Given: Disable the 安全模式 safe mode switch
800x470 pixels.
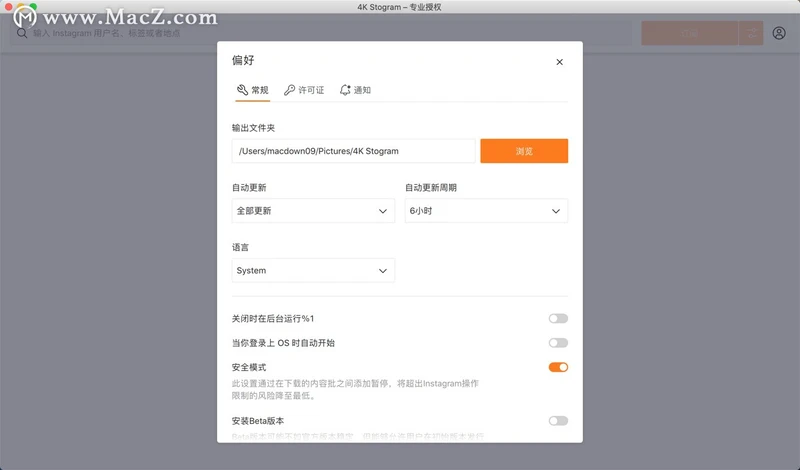Looking at the screenshot, I should pos(558,367).
